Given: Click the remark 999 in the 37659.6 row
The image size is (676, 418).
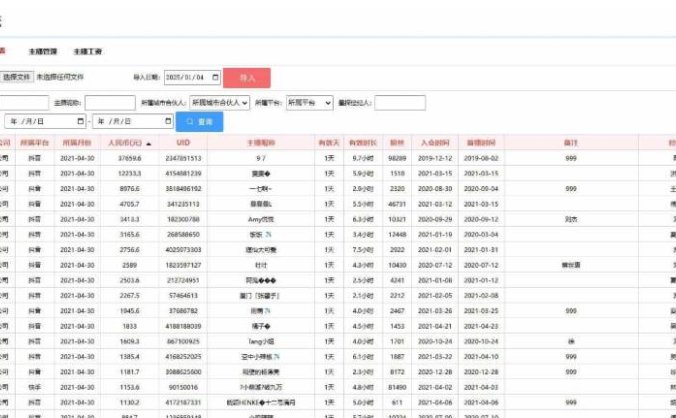Looking at the screenshot, I should point(571,159).
